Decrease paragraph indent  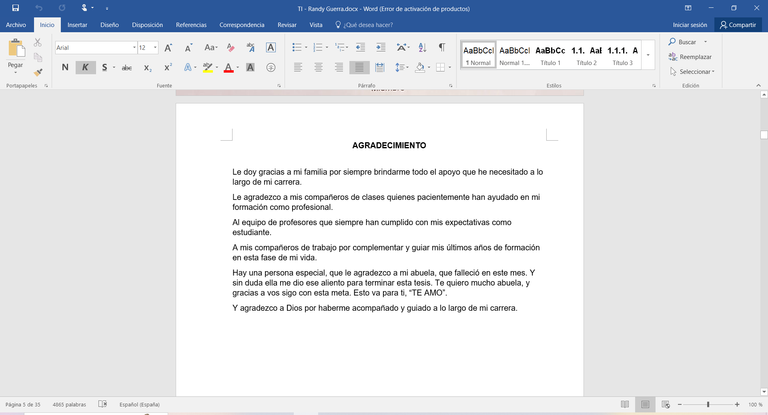pos(360,48)
